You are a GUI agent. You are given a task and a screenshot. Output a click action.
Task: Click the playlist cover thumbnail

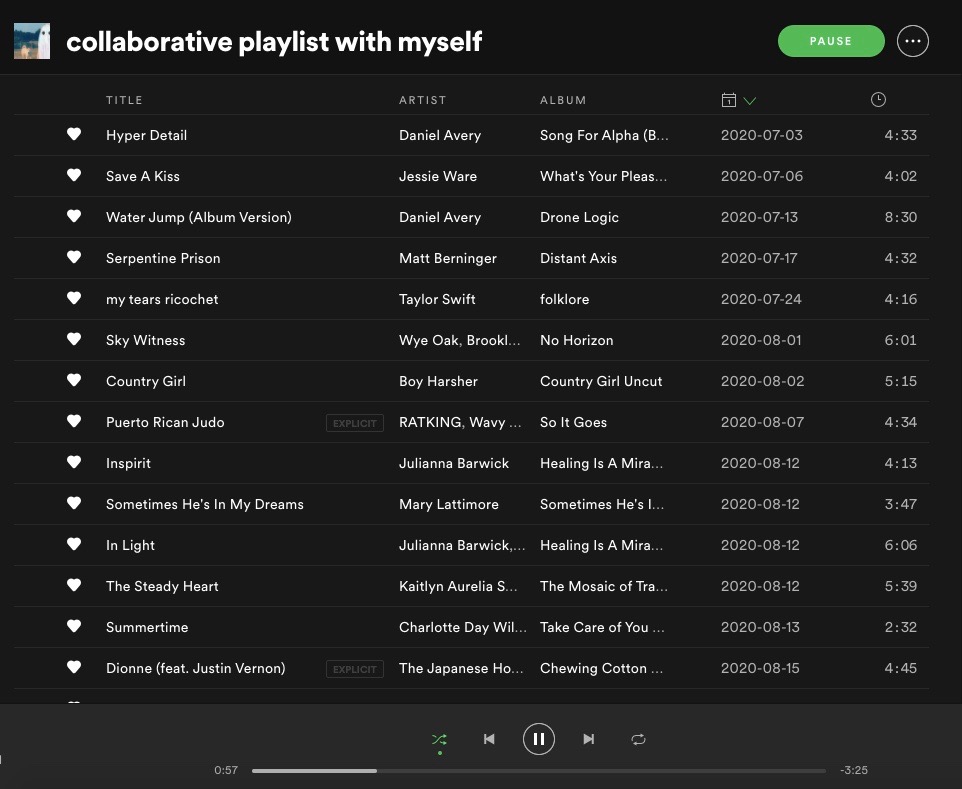[x=32, y=41]
